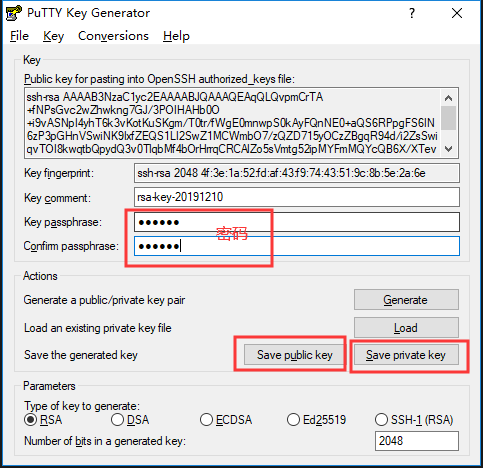Click the question mark help button
Screen dimensions: 483x468
(412, 13)
